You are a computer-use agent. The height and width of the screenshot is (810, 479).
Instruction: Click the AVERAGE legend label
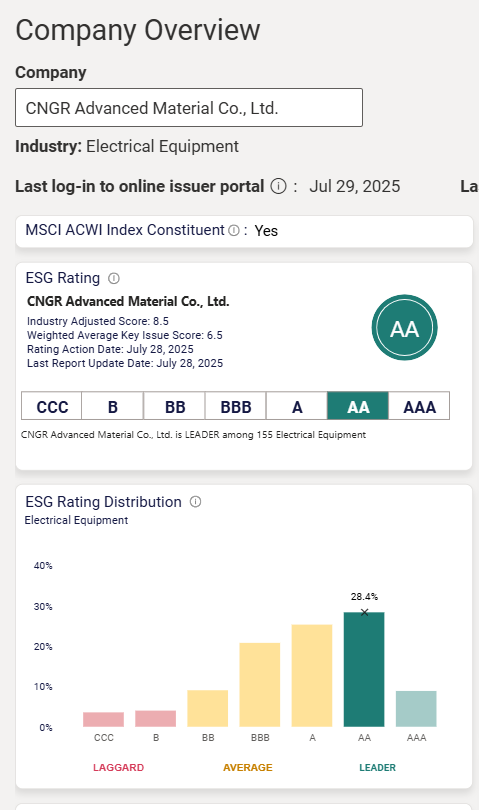pos(248,768)
